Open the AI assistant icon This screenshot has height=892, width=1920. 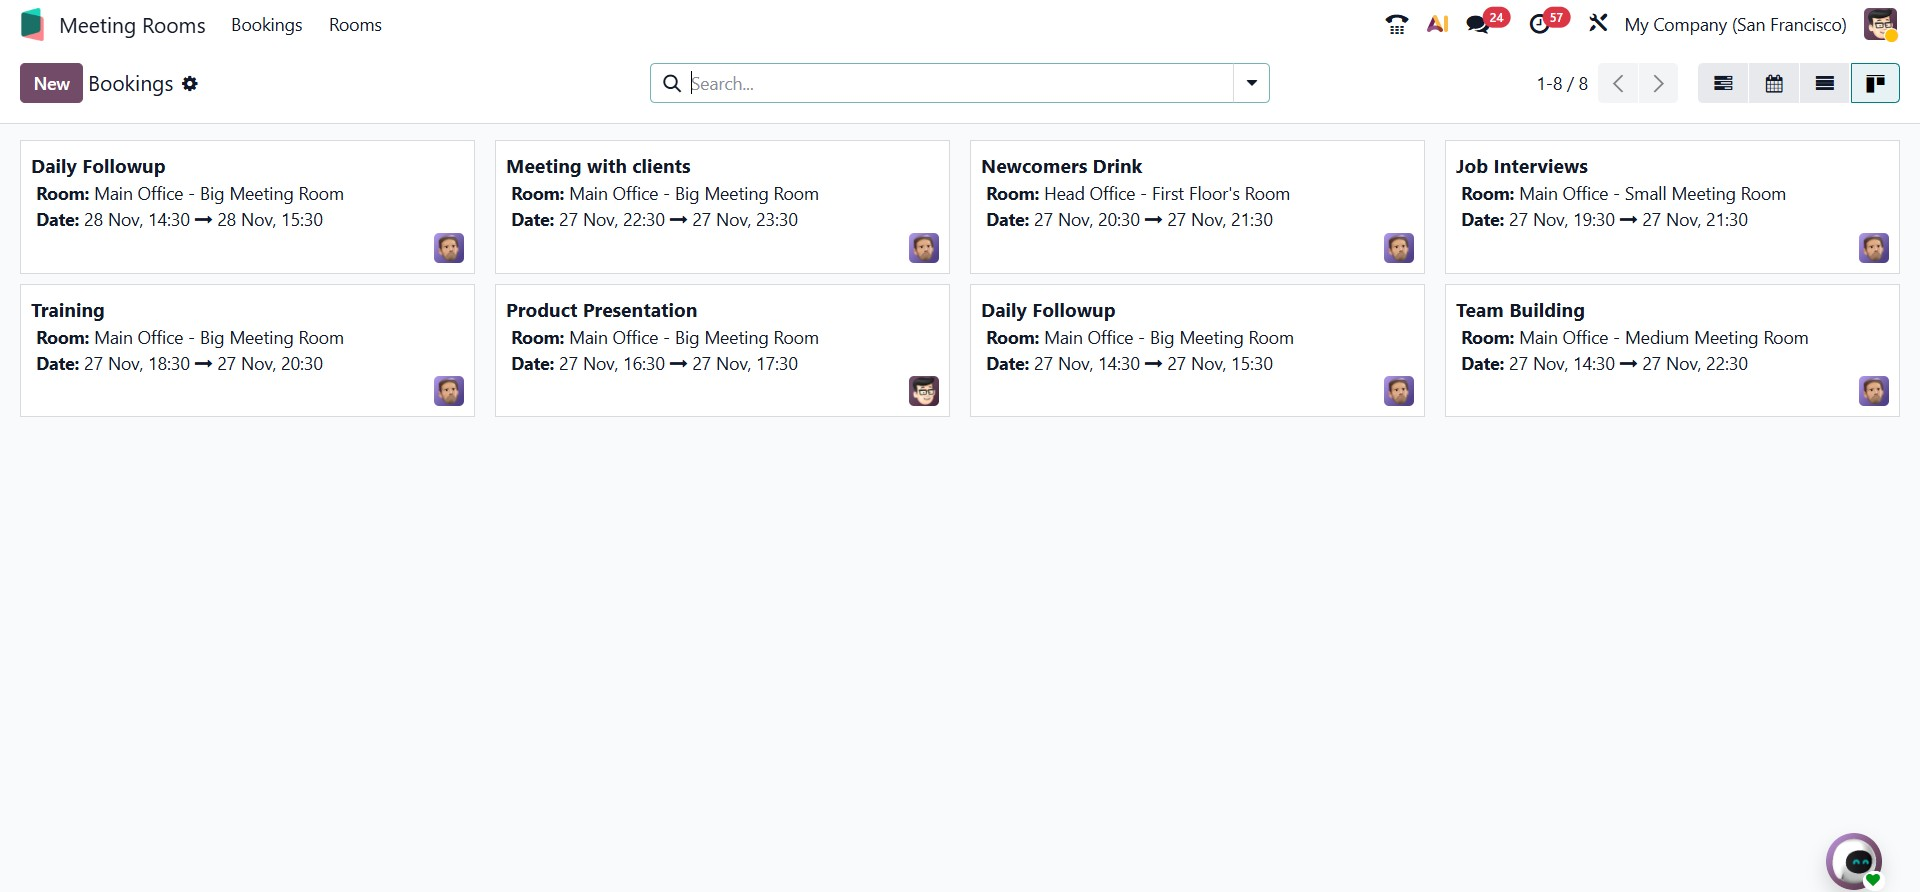tap(1437, 25)
